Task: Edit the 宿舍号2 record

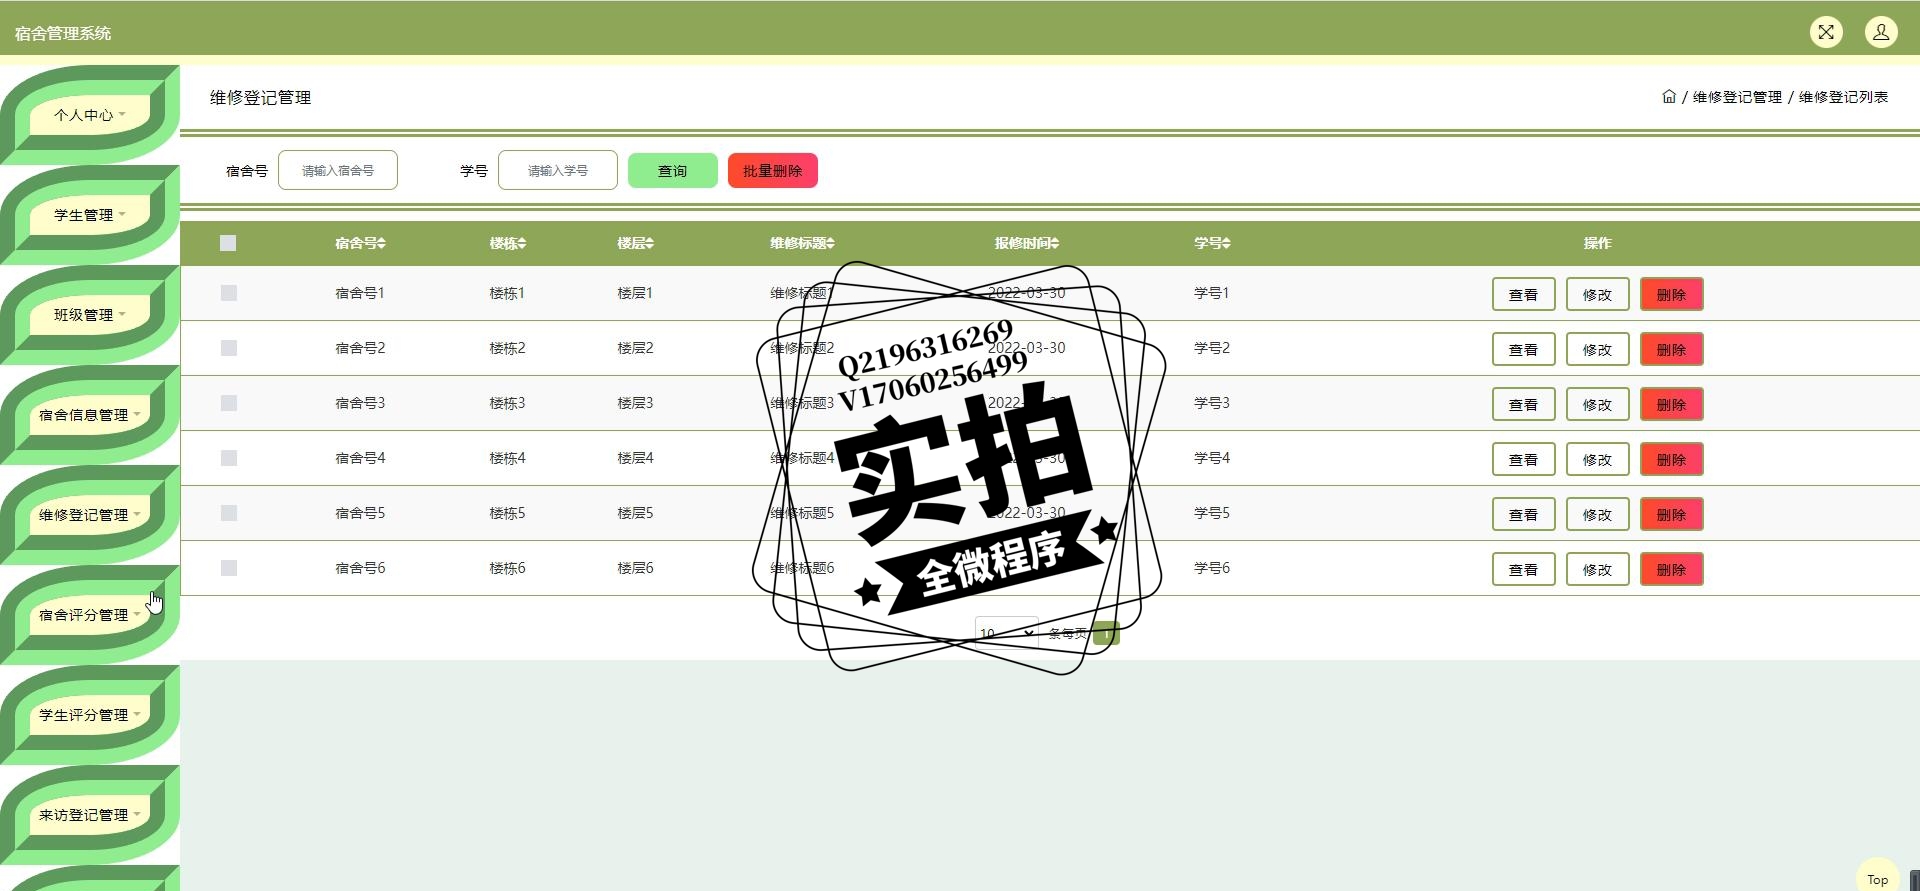Action: pyautogui.click(x=1597, y=350)
